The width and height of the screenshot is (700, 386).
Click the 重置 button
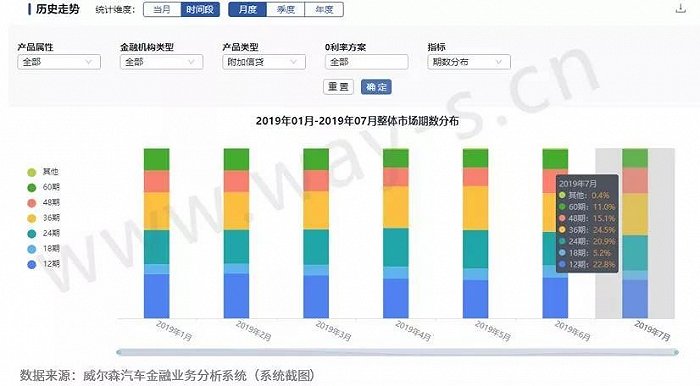coord(338,87)
